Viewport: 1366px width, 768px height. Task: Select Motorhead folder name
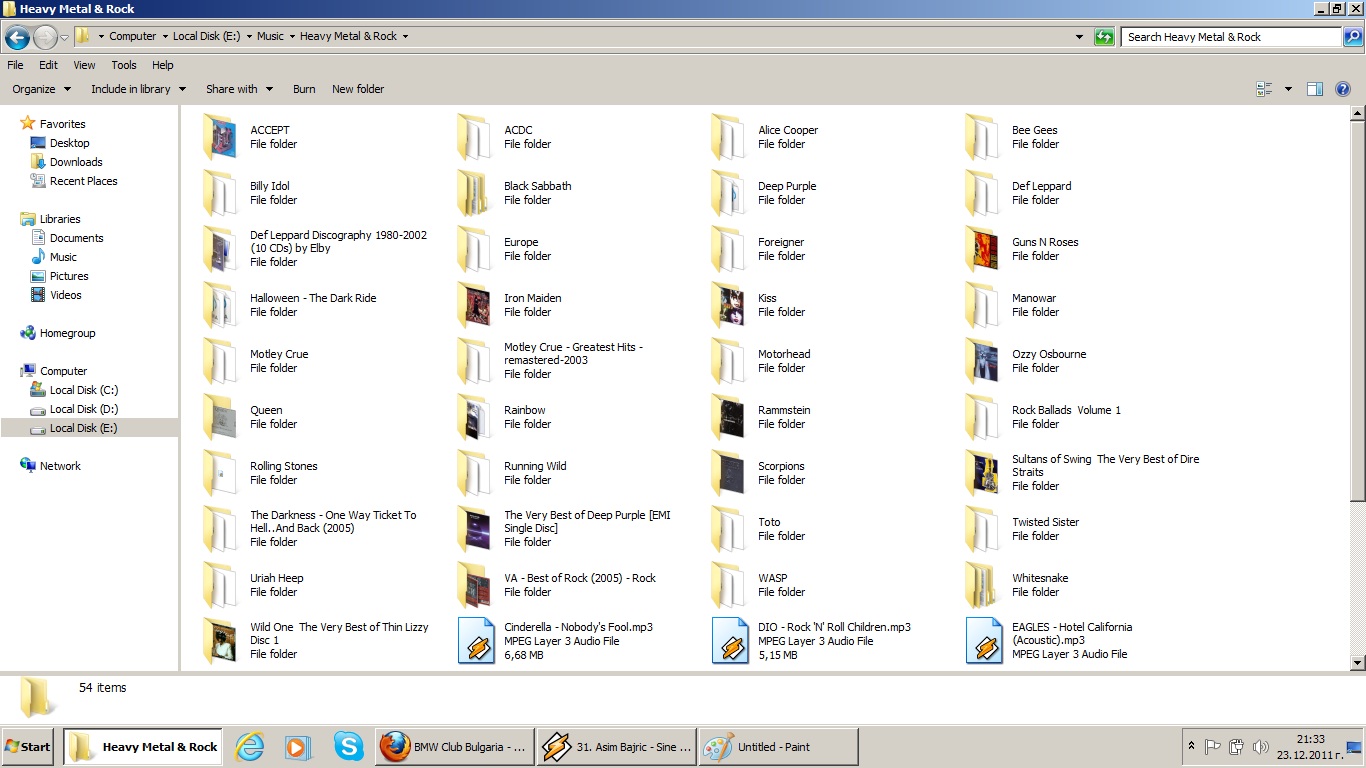[784, 354]
